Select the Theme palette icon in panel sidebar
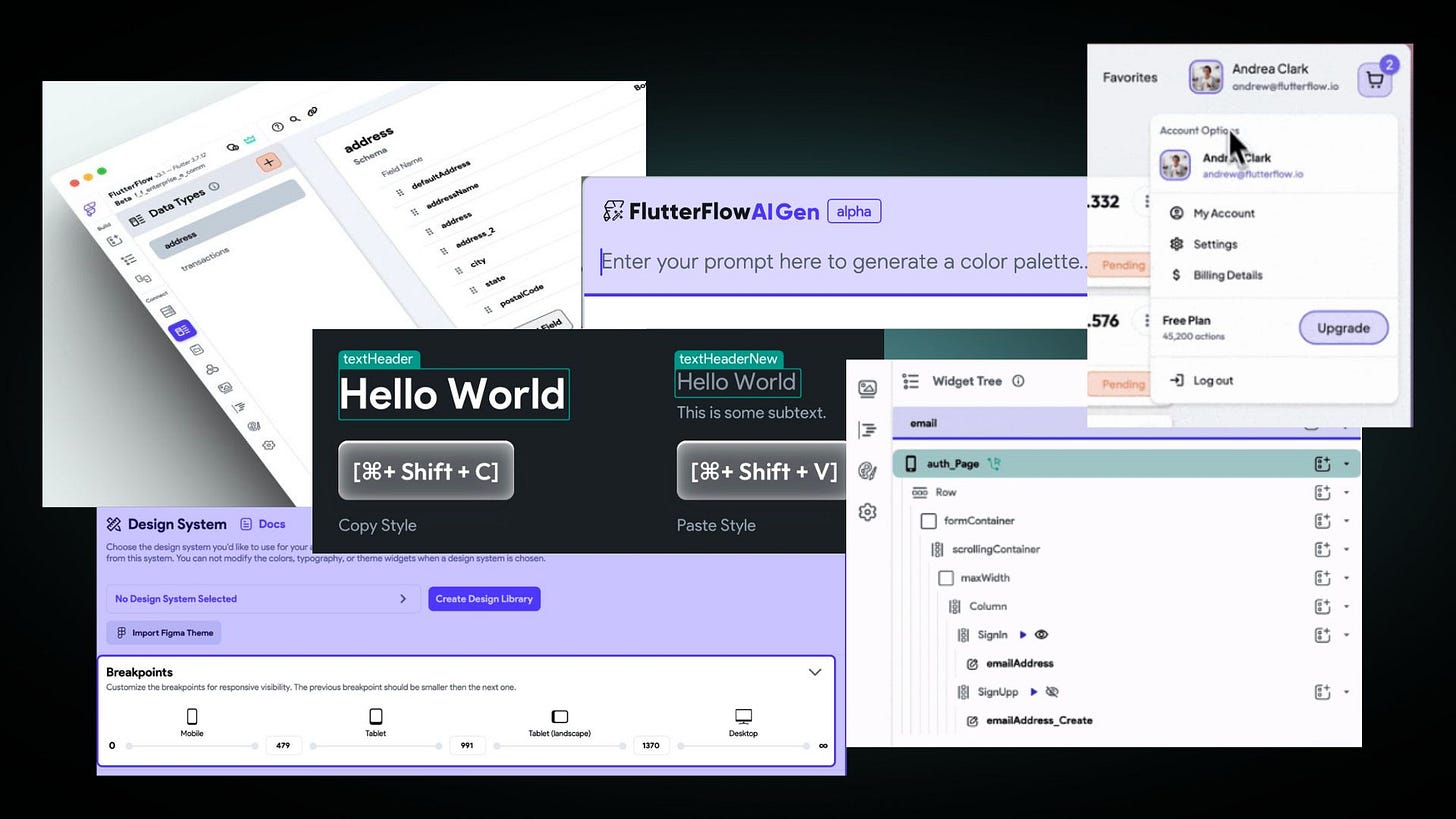 pyautogui.click(x=869, y=470)
